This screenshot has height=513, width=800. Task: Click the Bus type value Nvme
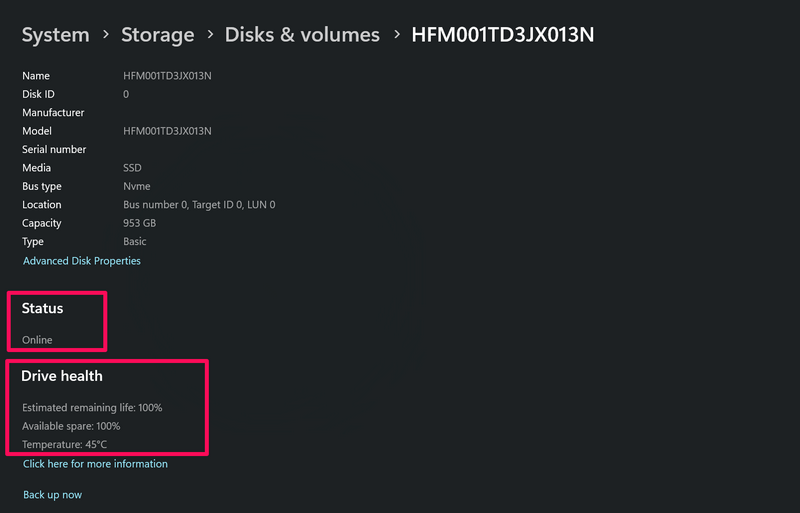[x=136, y=186]
